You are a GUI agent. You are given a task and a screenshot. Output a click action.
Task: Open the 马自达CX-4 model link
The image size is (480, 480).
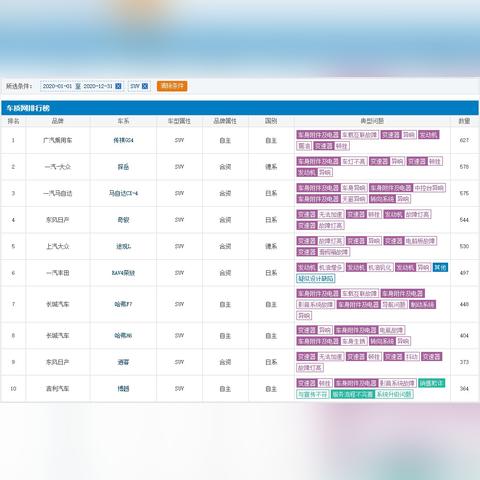coord(123,193)
